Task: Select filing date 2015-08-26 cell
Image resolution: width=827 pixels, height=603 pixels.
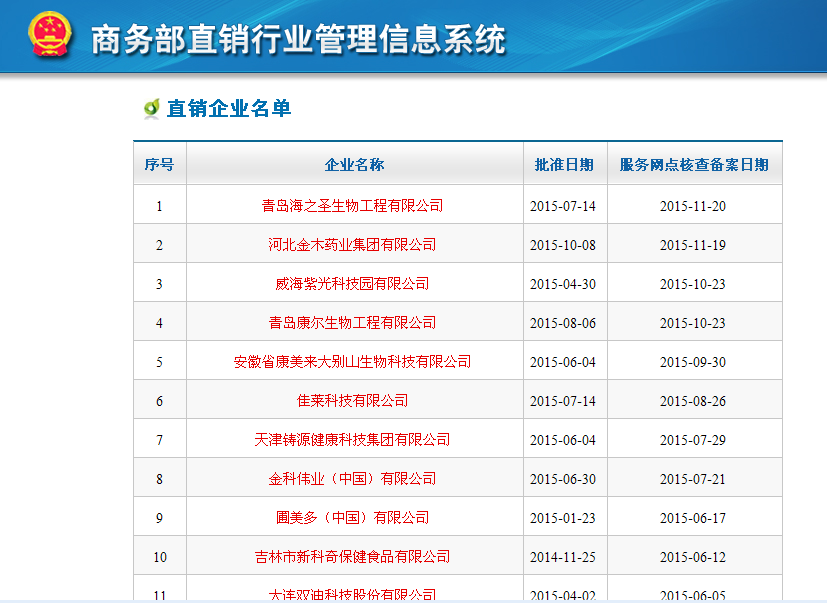Action: click(x=695, y=399)
